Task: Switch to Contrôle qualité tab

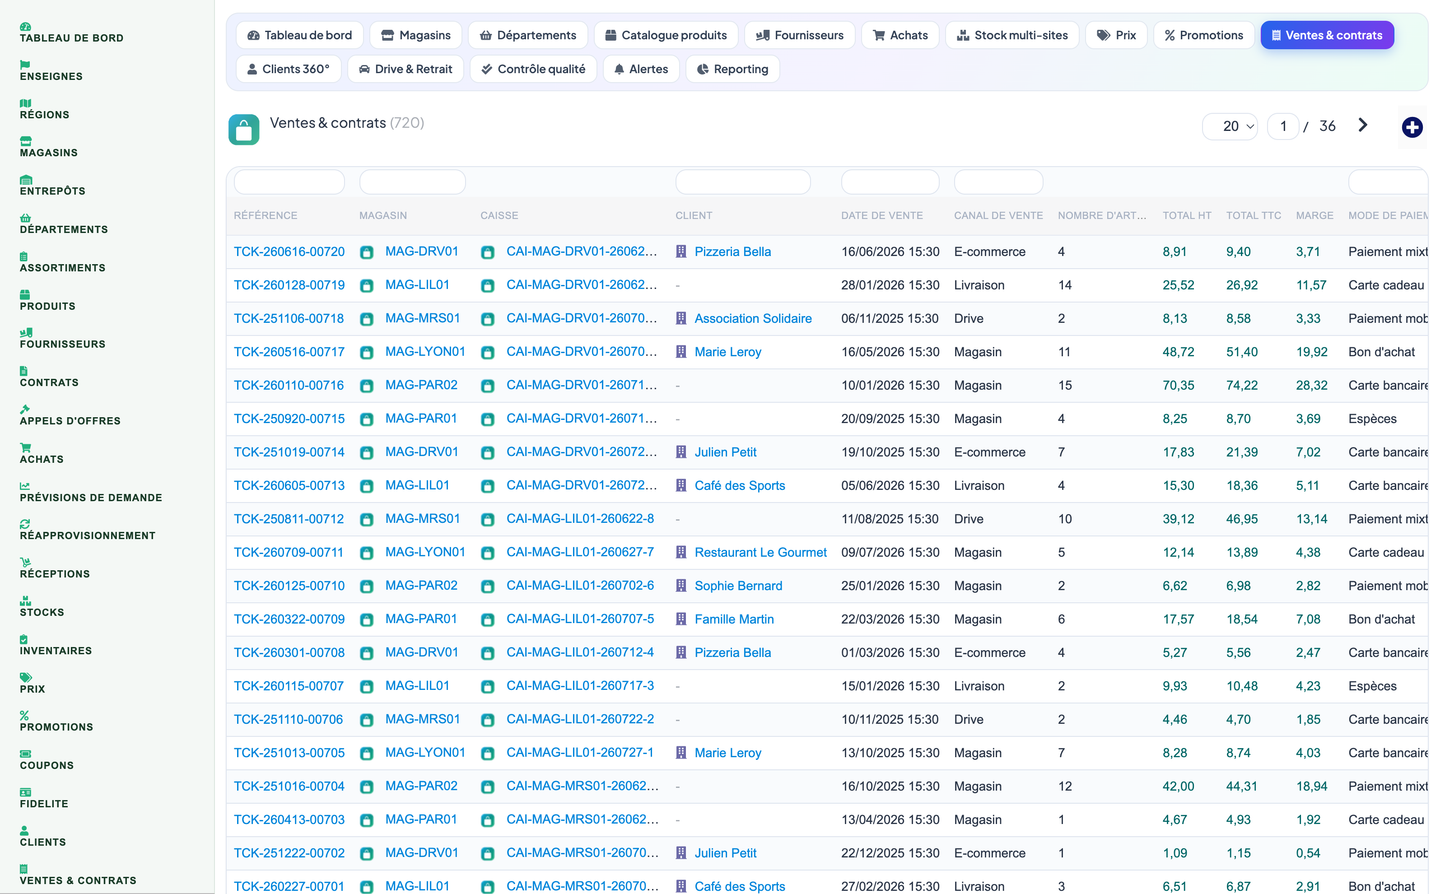Action: click(x=533, y=69)
